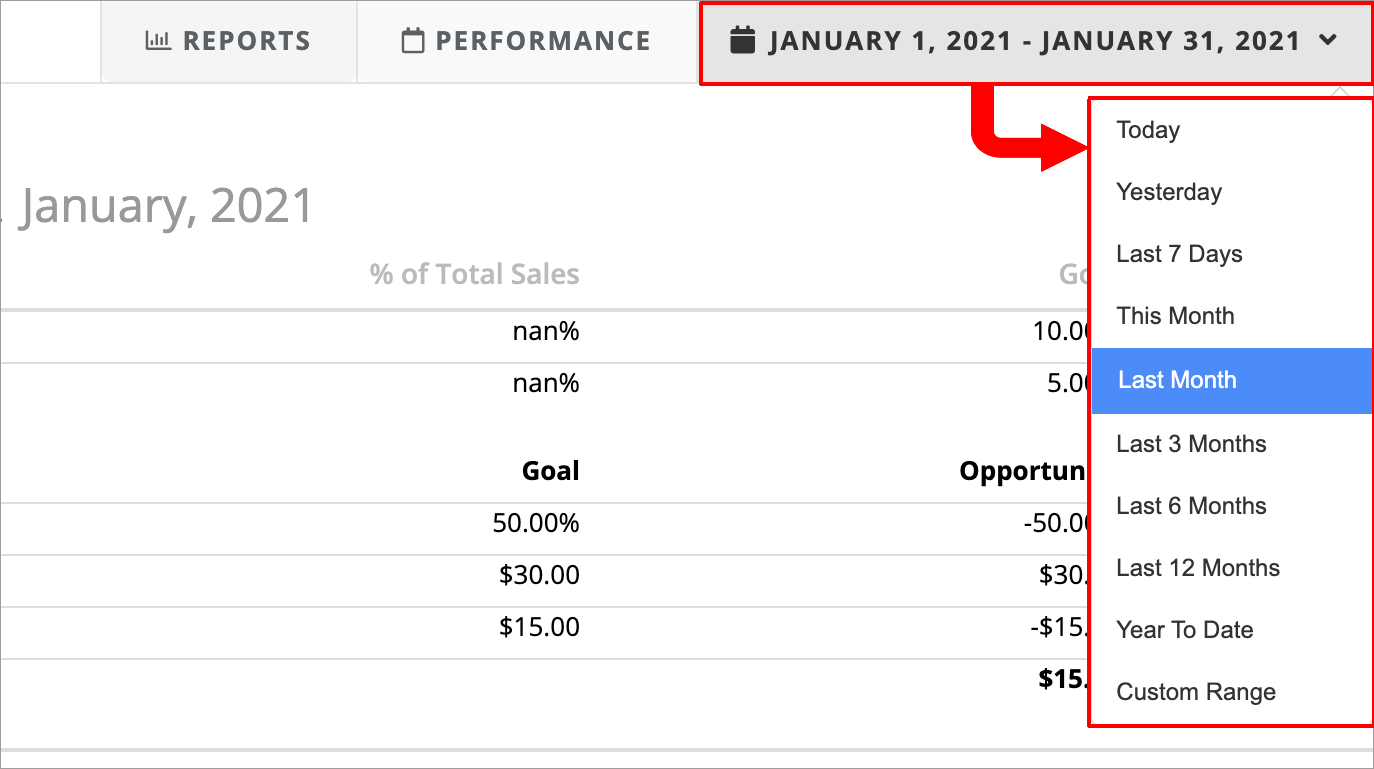This screenshot has height=769, width=1374.
Task: Expand the January 1 - January 31 date dropdown
Action: click(1035, 40)
